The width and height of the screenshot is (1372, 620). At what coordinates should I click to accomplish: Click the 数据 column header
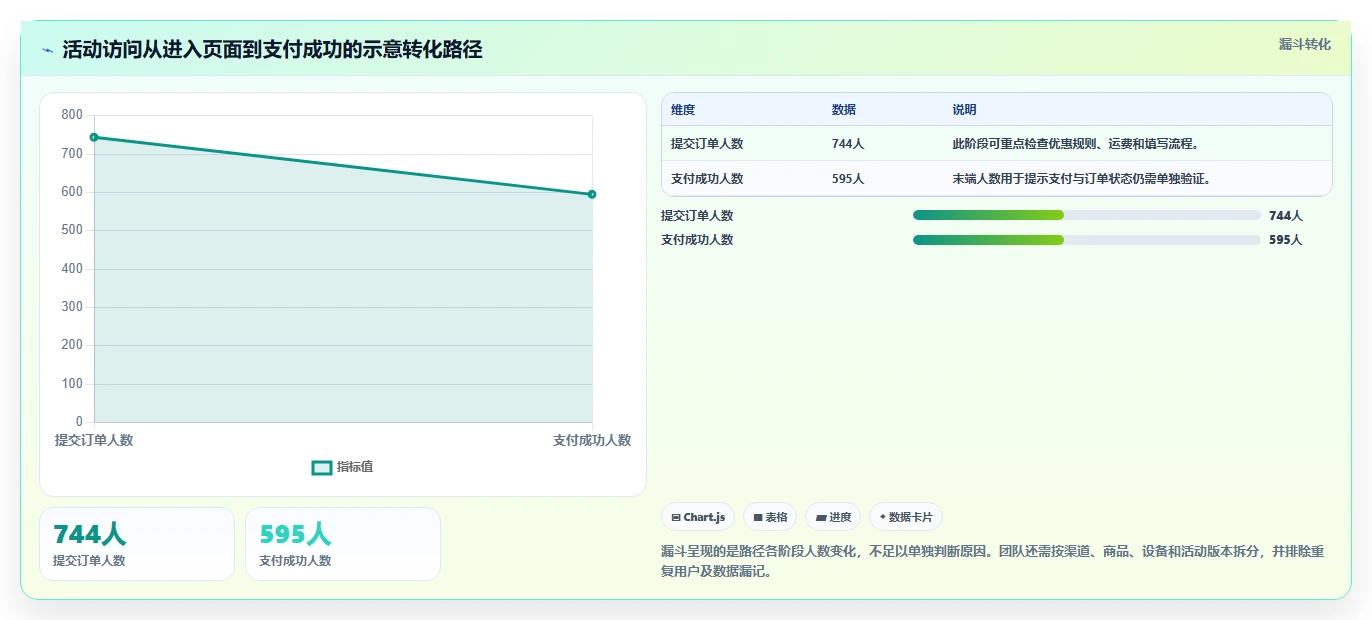(x=844, y=110)
